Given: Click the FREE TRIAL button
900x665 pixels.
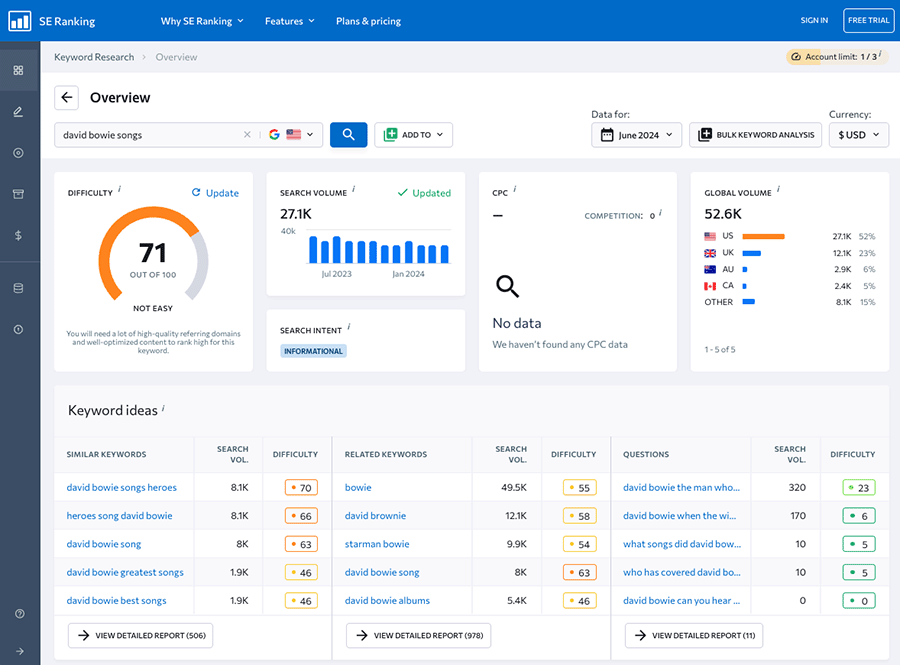Looking at the screenshot, I should pos(868,21).
